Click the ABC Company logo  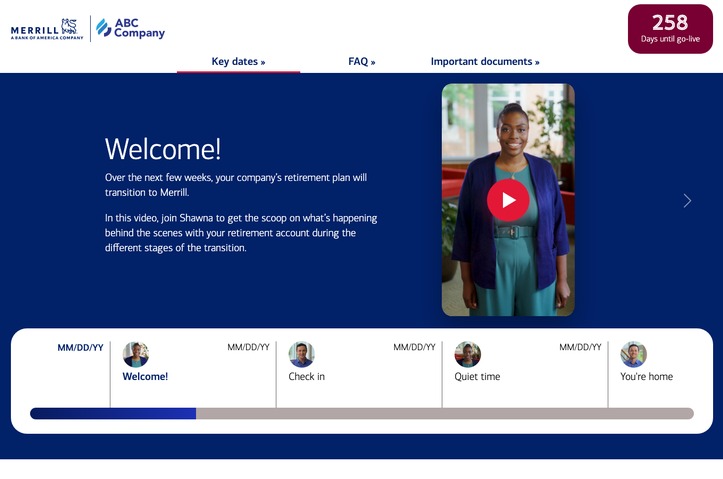click(130, 28)
